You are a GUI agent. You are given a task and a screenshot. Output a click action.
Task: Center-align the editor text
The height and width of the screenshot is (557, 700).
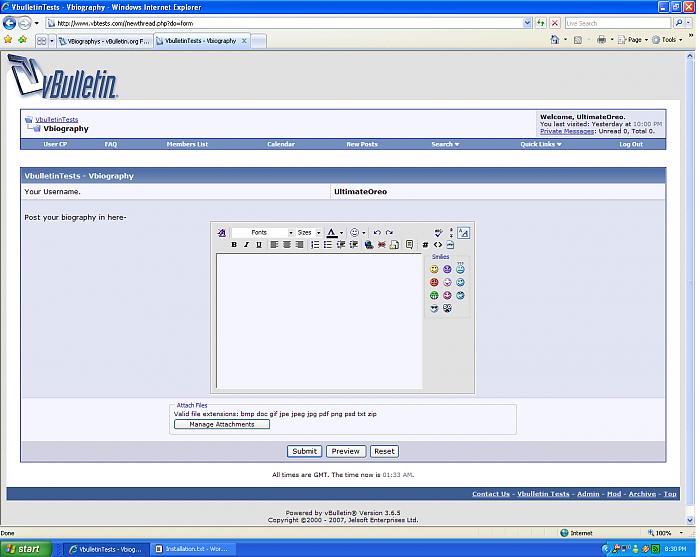287,245
